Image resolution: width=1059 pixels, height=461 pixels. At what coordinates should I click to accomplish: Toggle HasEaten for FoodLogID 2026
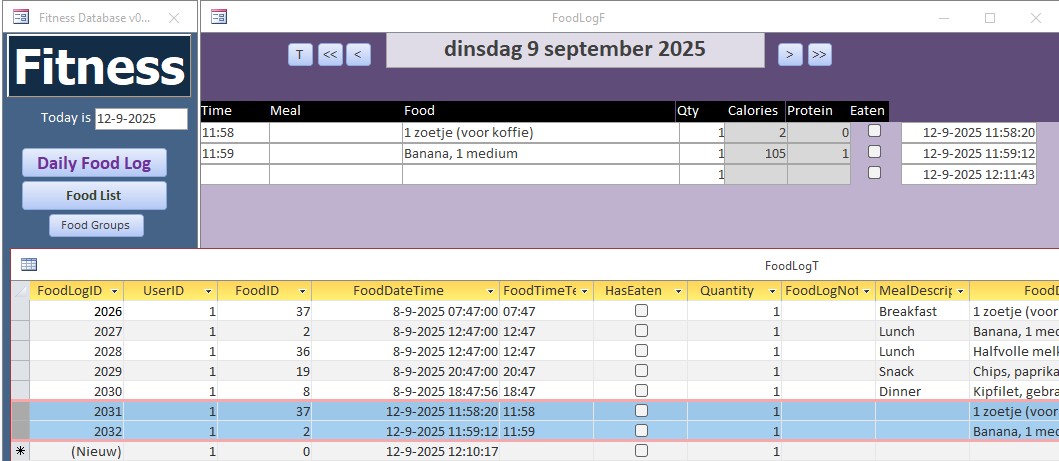click(641, 311)
